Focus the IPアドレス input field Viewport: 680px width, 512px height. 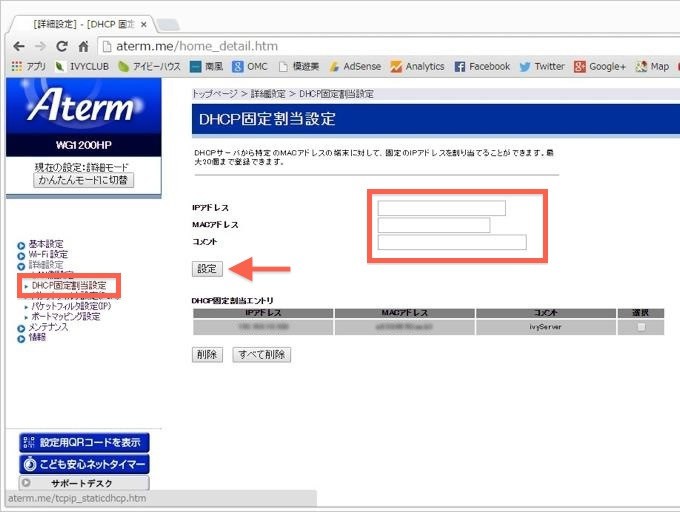click(441, 208)
